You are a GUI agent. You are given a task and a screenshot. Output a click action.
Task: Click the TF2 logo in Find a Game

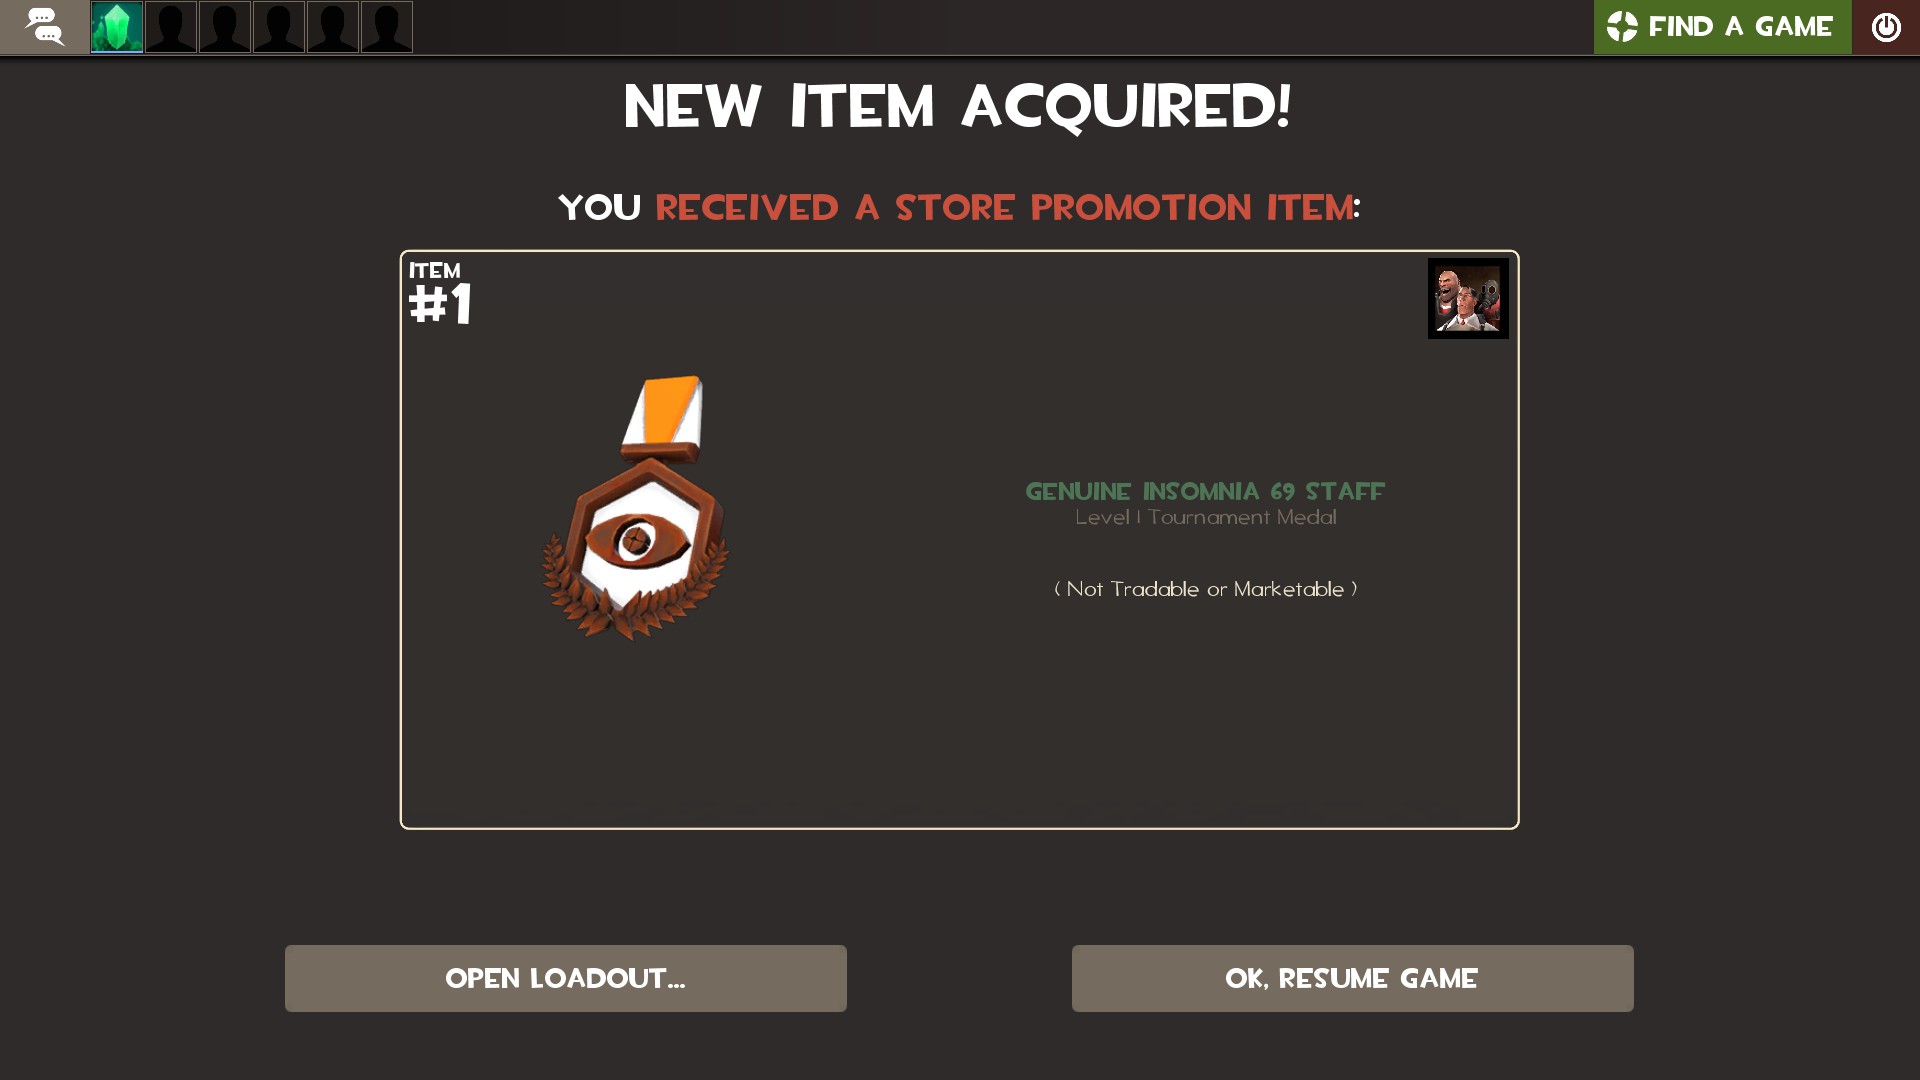tap(1622, 27)
